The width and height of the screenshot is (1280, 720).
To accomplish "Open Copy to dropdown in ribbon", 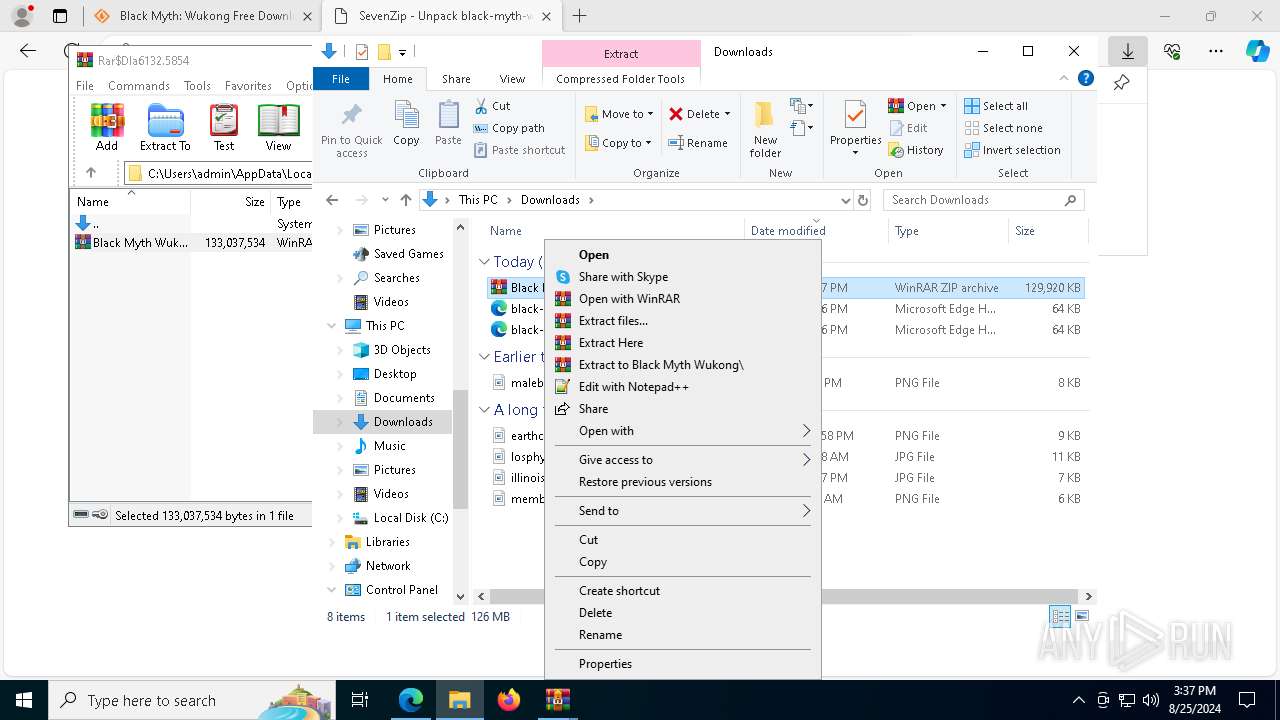I will (619, 143).
